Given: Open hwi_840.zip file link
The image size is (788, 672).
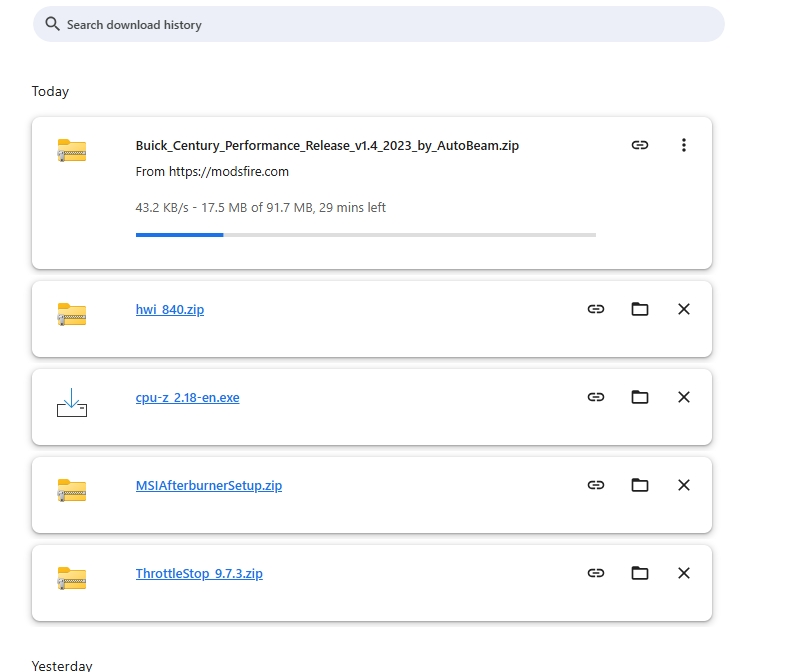Looking at the screenshot, I should [x=170, y=310].
